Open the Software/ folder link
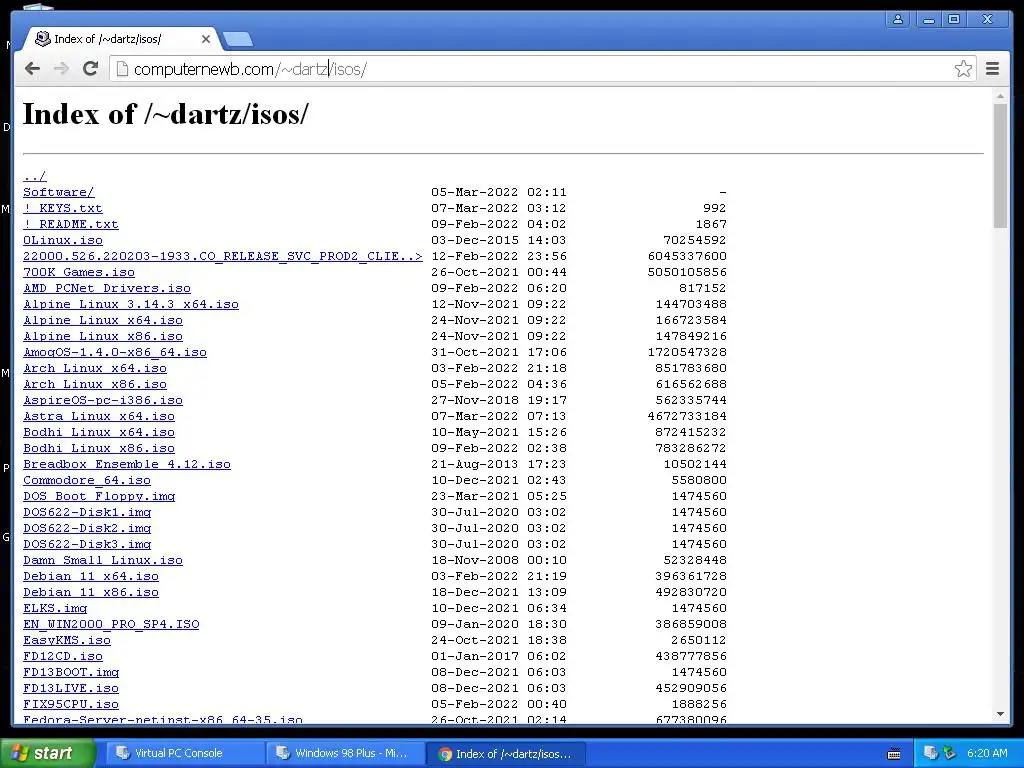The width and height of the screenshot is (1024, 768). tap(59, 192)
